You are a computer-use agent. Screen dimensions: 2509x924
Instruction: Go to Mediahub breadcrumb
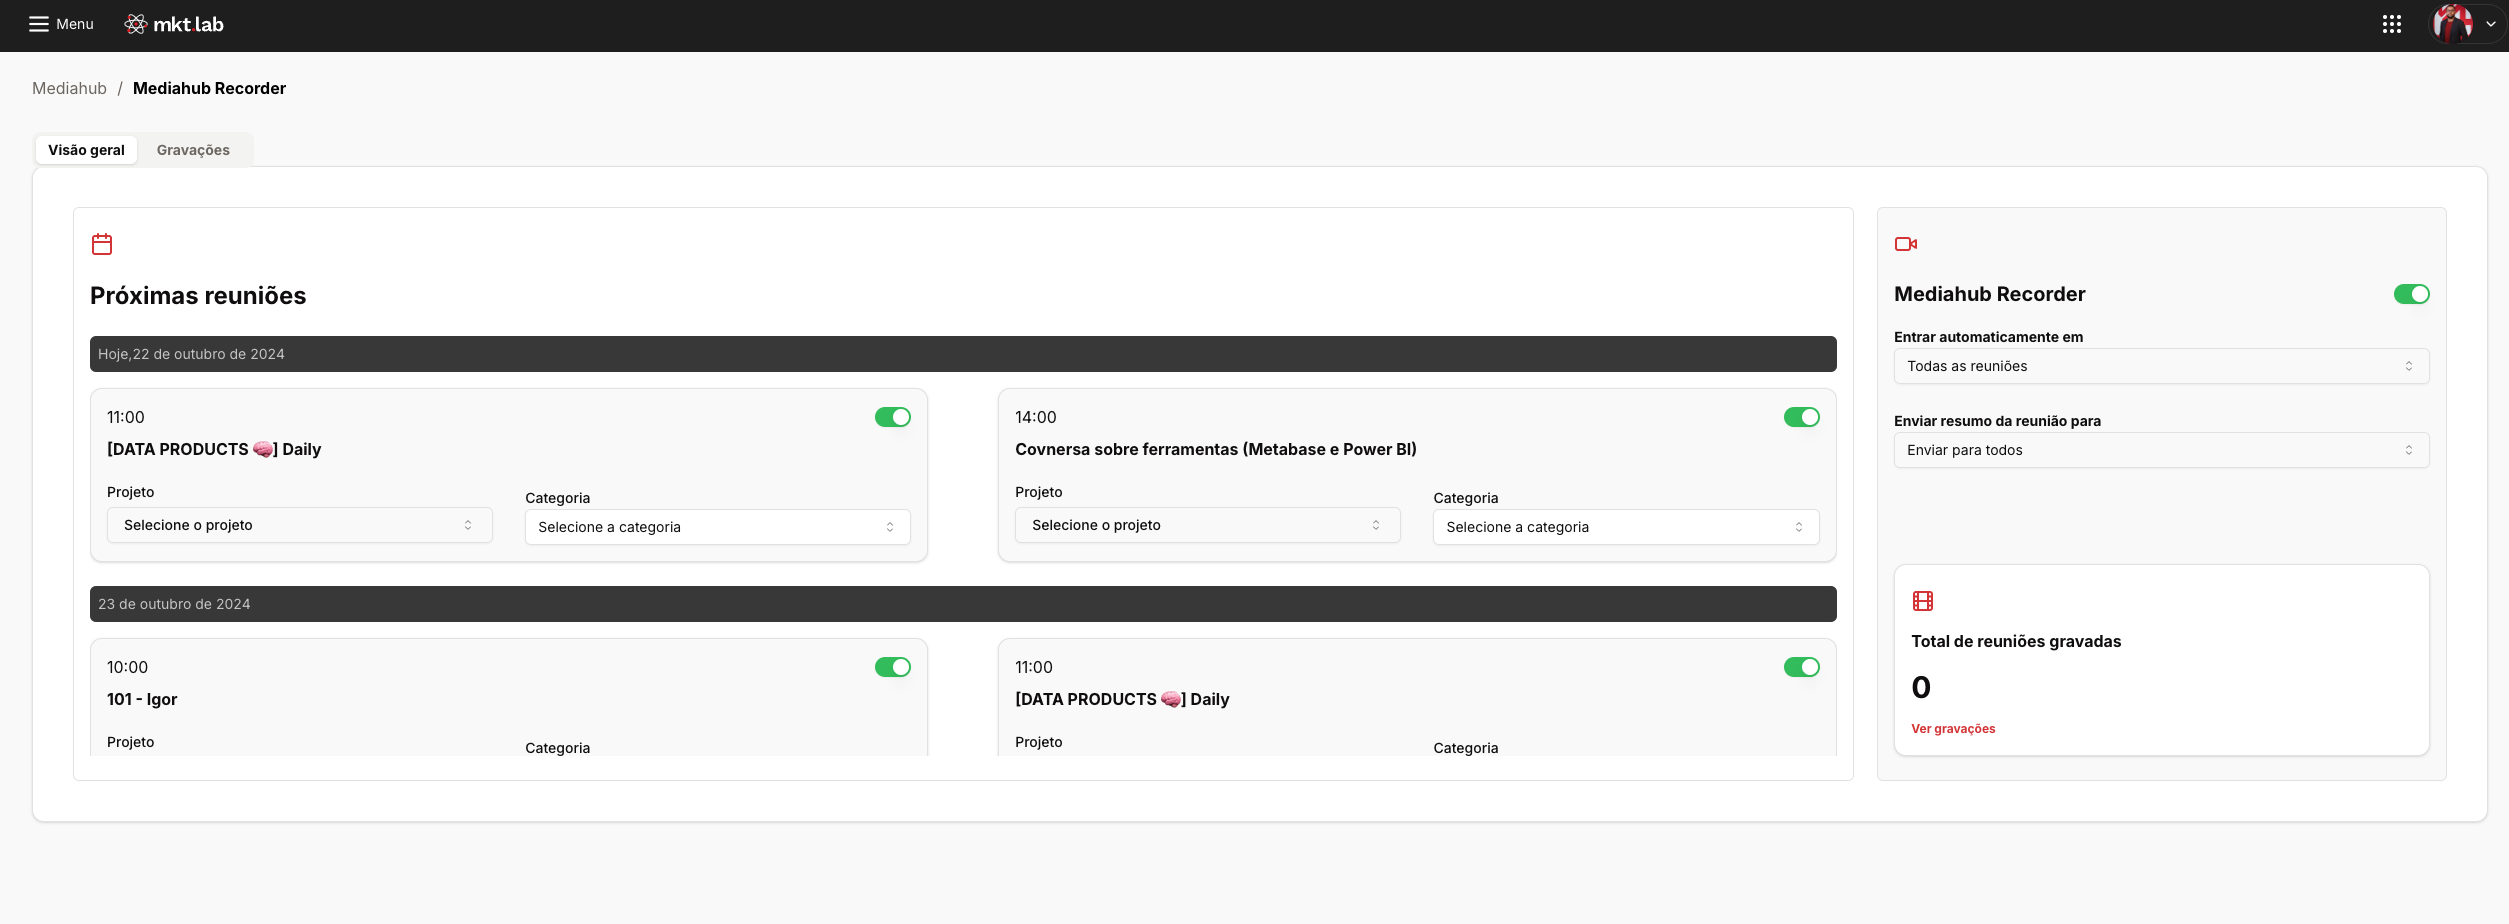coord(69,88)
